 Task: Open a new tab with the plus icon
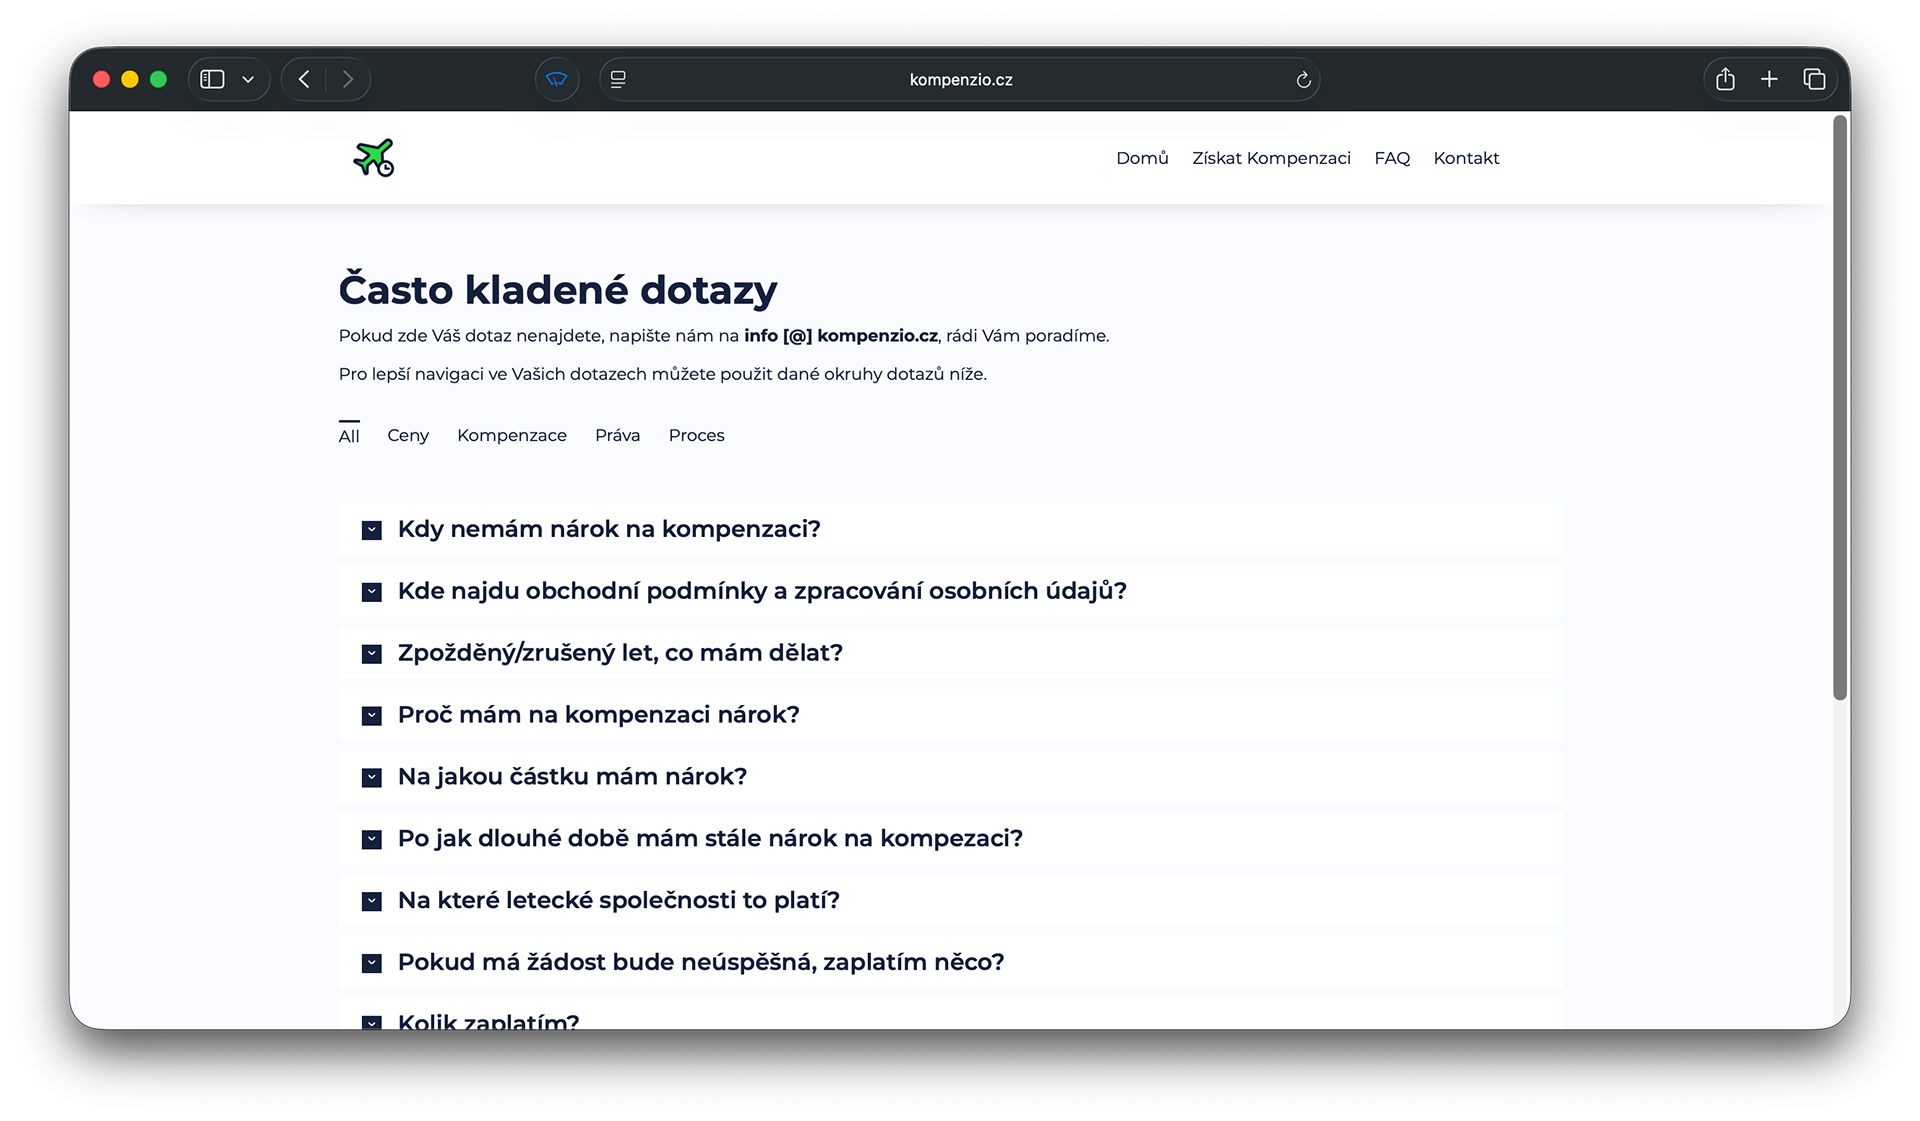(1769, 79)
